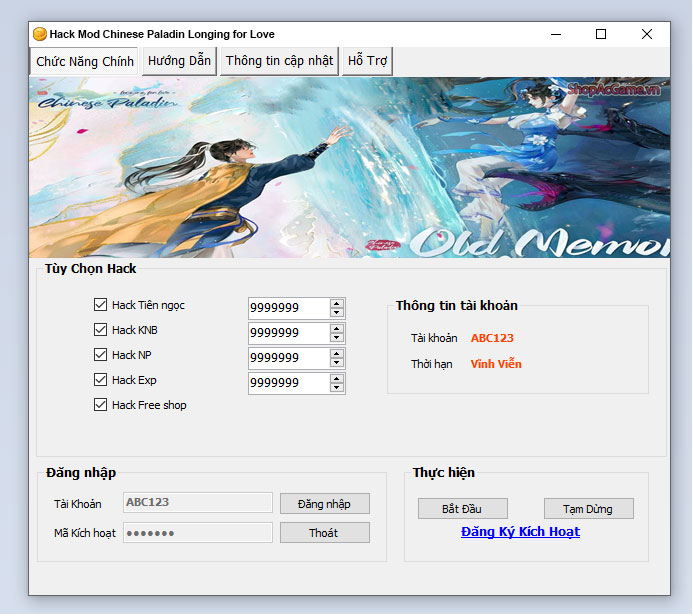Focus the Tài Khoản input field

tap(198, 502)
